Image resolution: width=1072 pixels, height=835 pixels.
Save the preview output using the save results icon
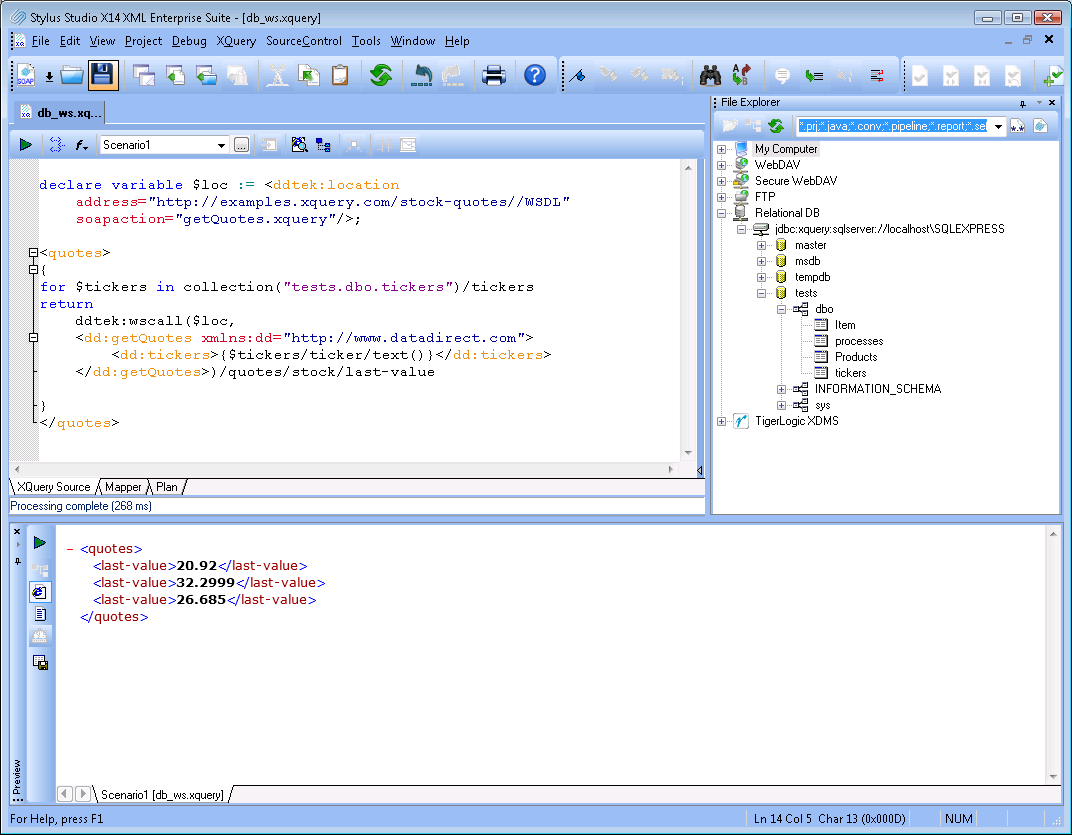(40, 662)
